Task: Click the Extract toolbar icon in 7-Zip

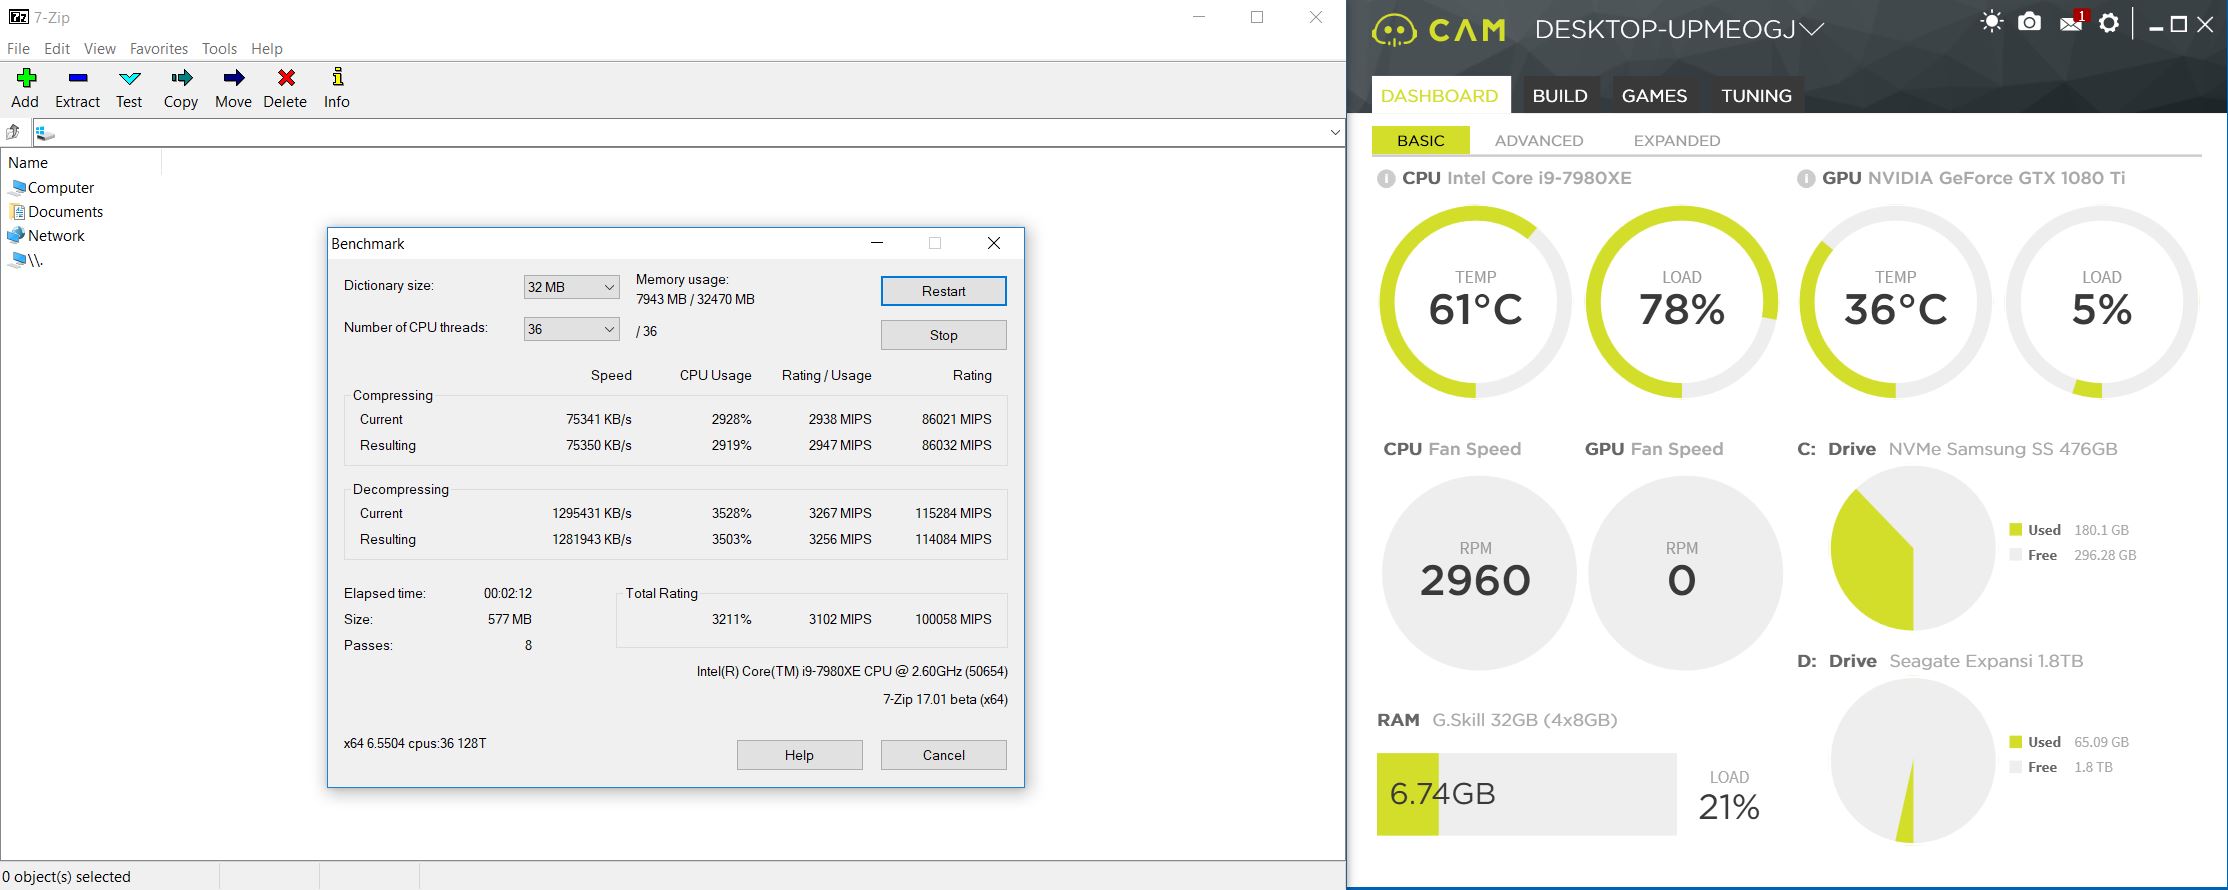Action: coord(78,78)
